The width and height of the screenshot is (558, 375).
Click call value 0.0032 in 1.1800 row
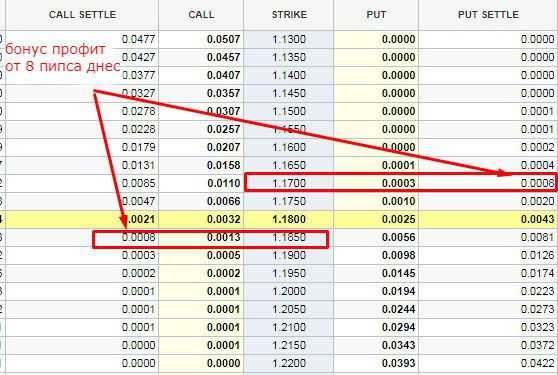tap(223, 219)
